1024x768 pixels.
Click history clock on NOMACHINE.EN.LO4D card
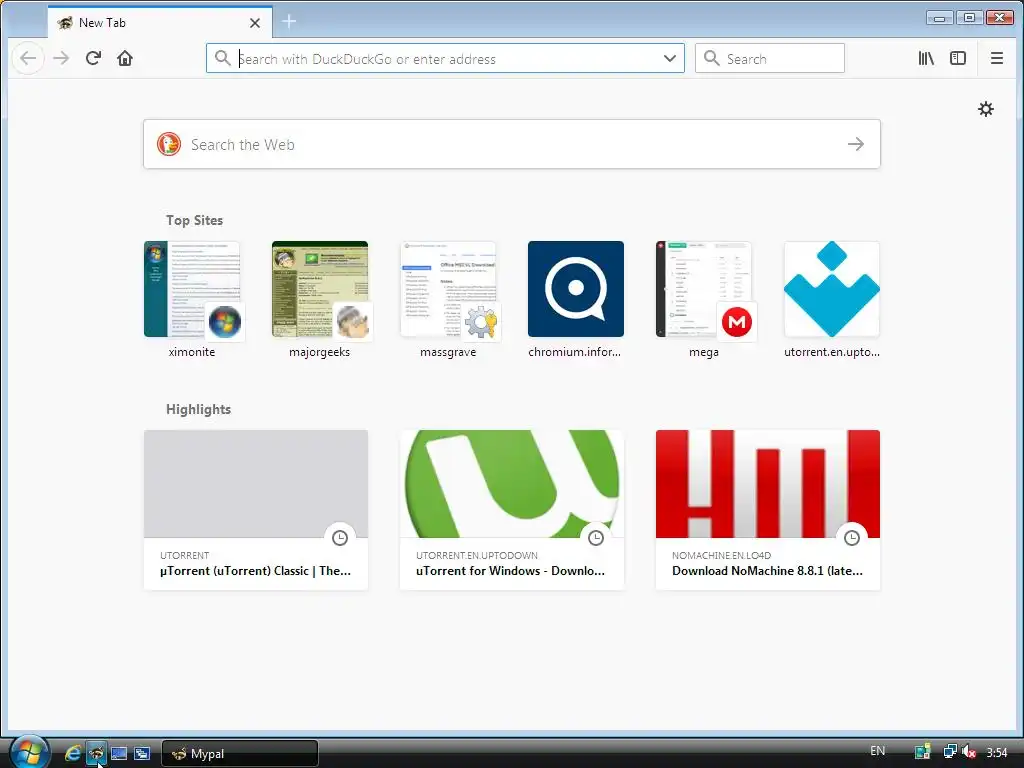852,537
